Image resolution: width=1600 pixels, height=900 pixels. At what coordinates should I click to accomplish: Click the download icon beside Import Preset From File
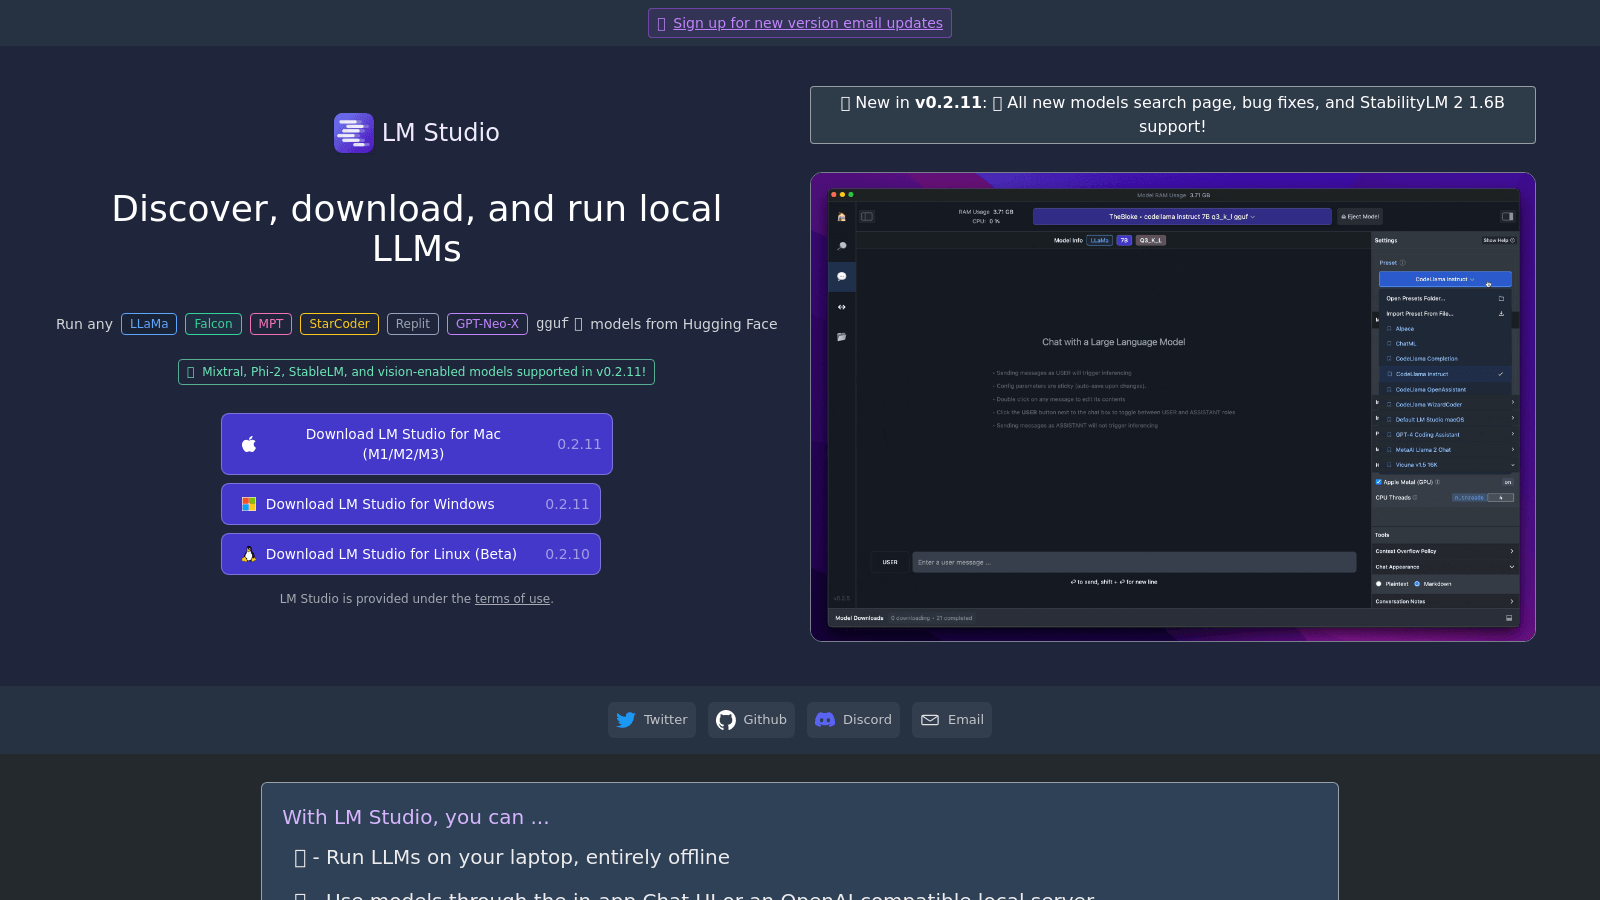pyautogui.click(x=1501, y=313)
